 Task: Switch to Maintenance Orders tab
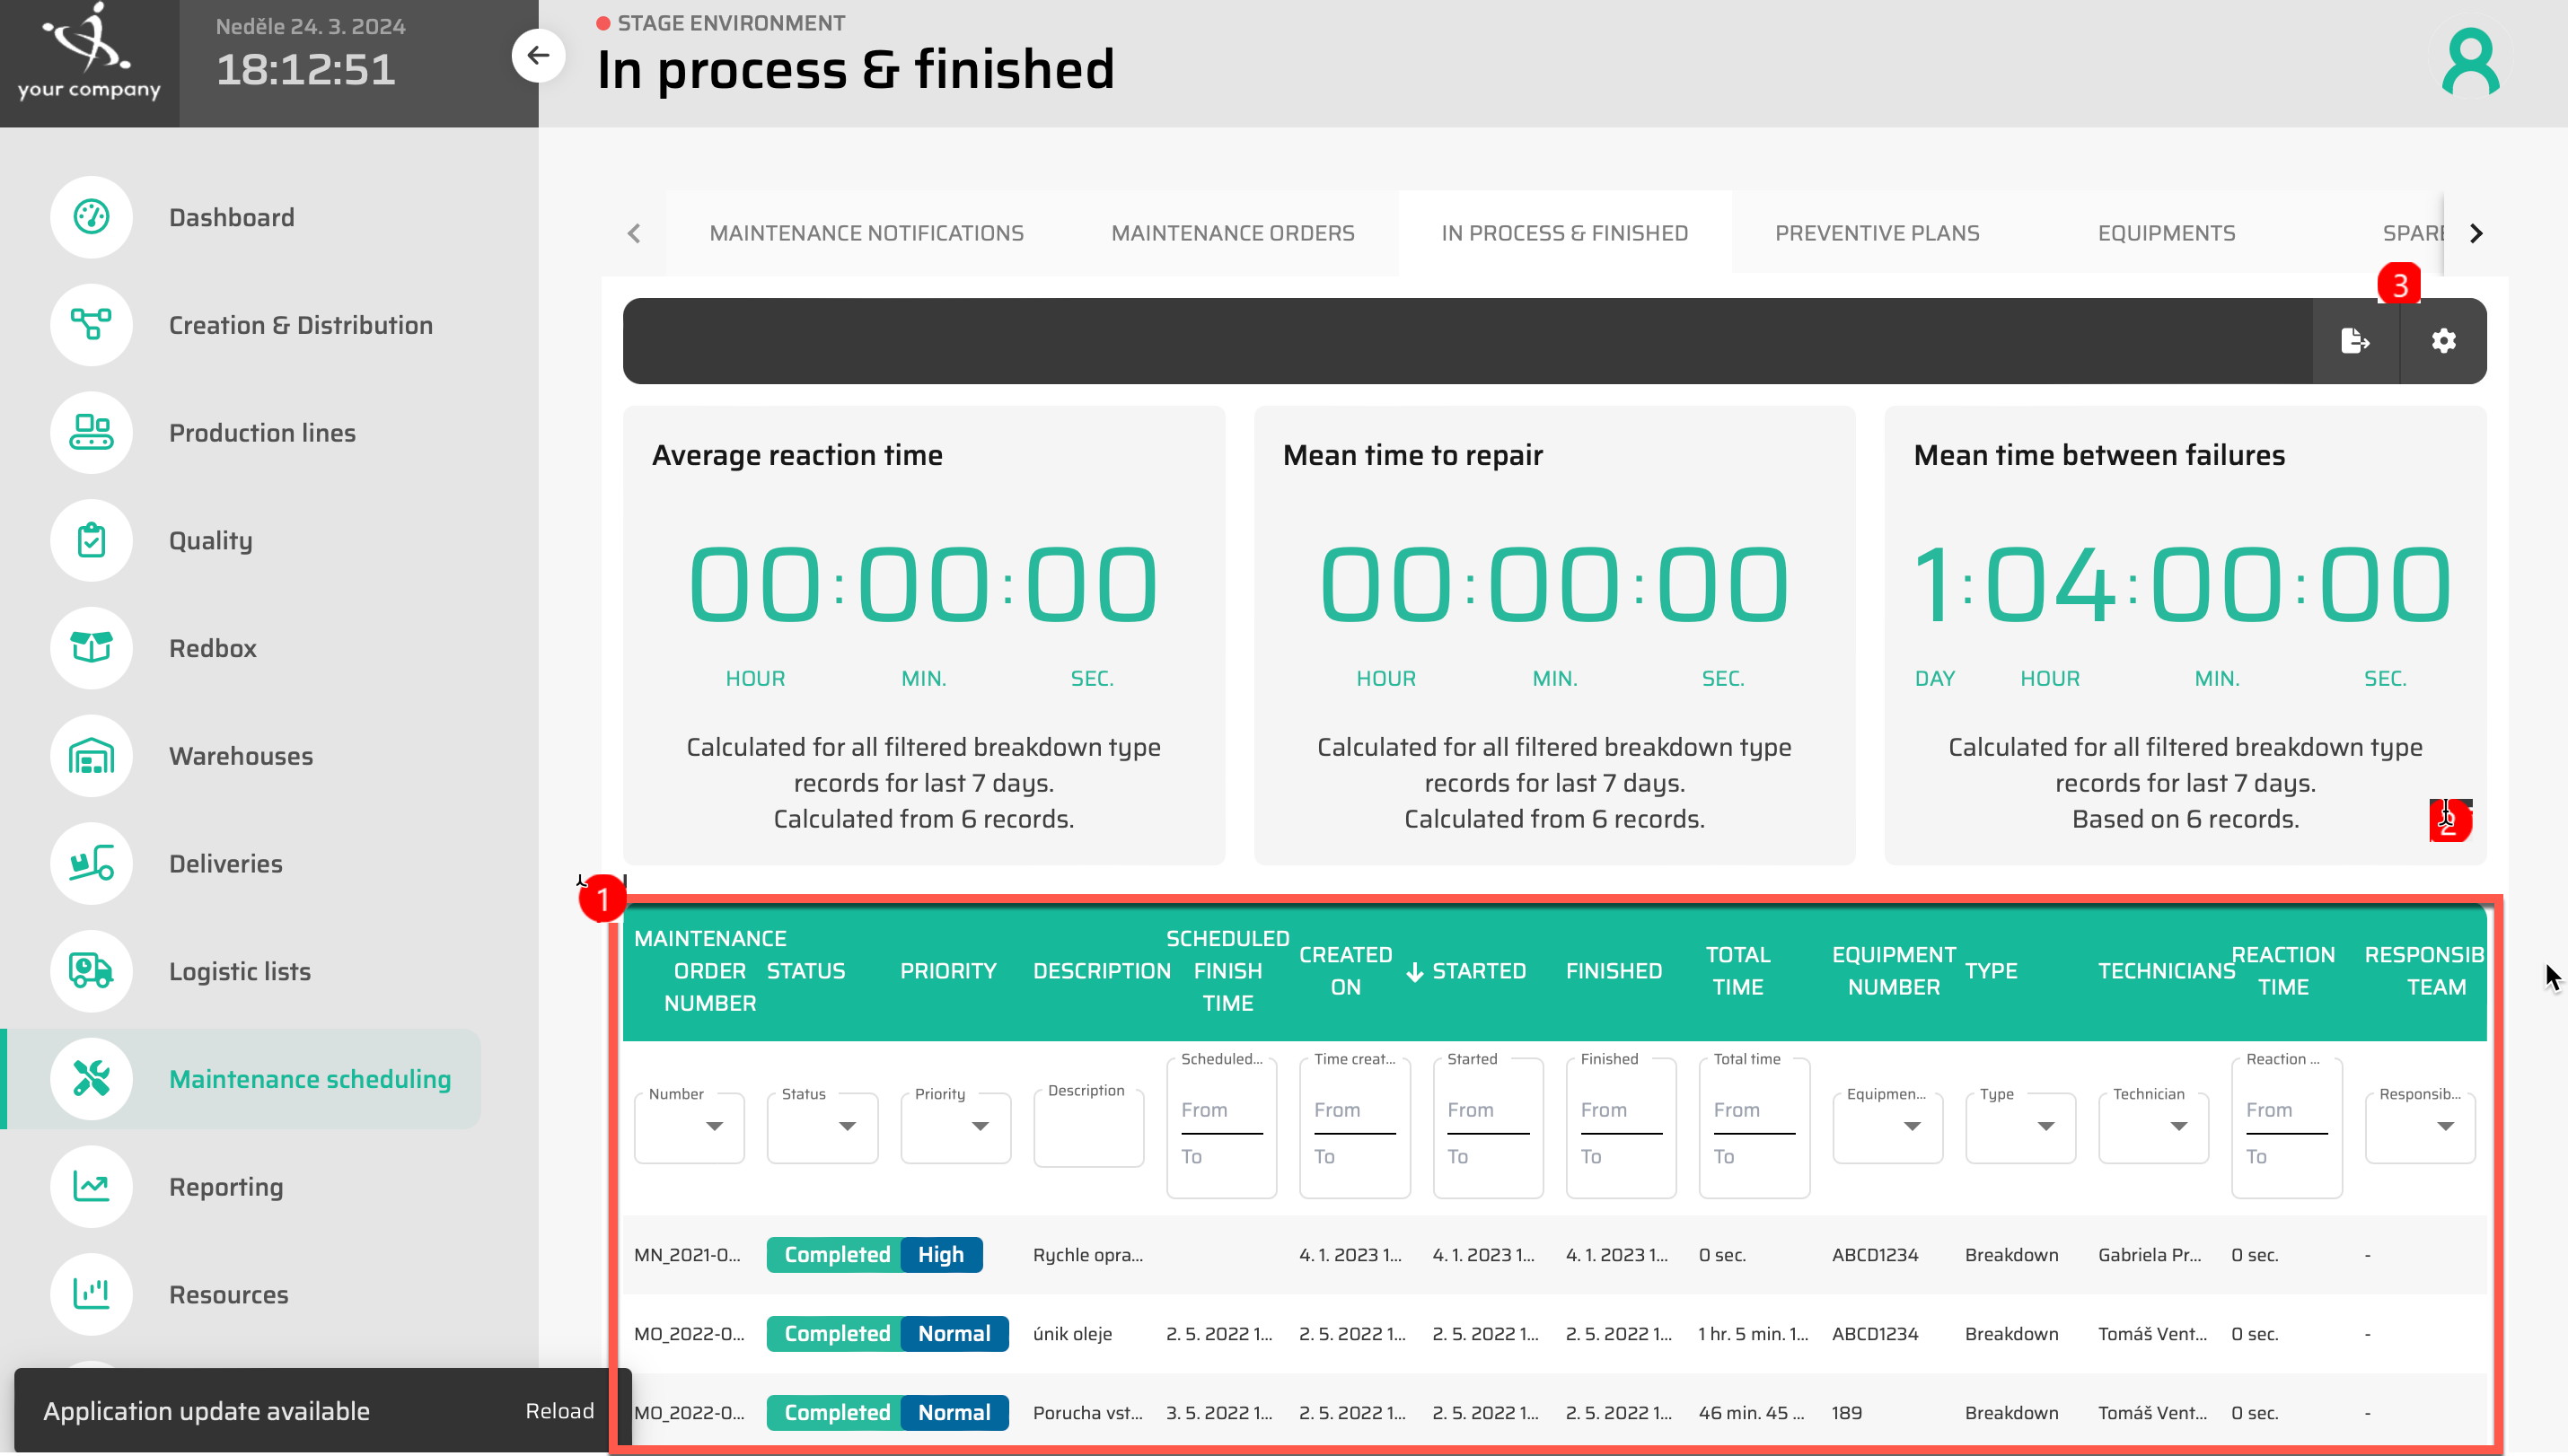point(1232,233)
